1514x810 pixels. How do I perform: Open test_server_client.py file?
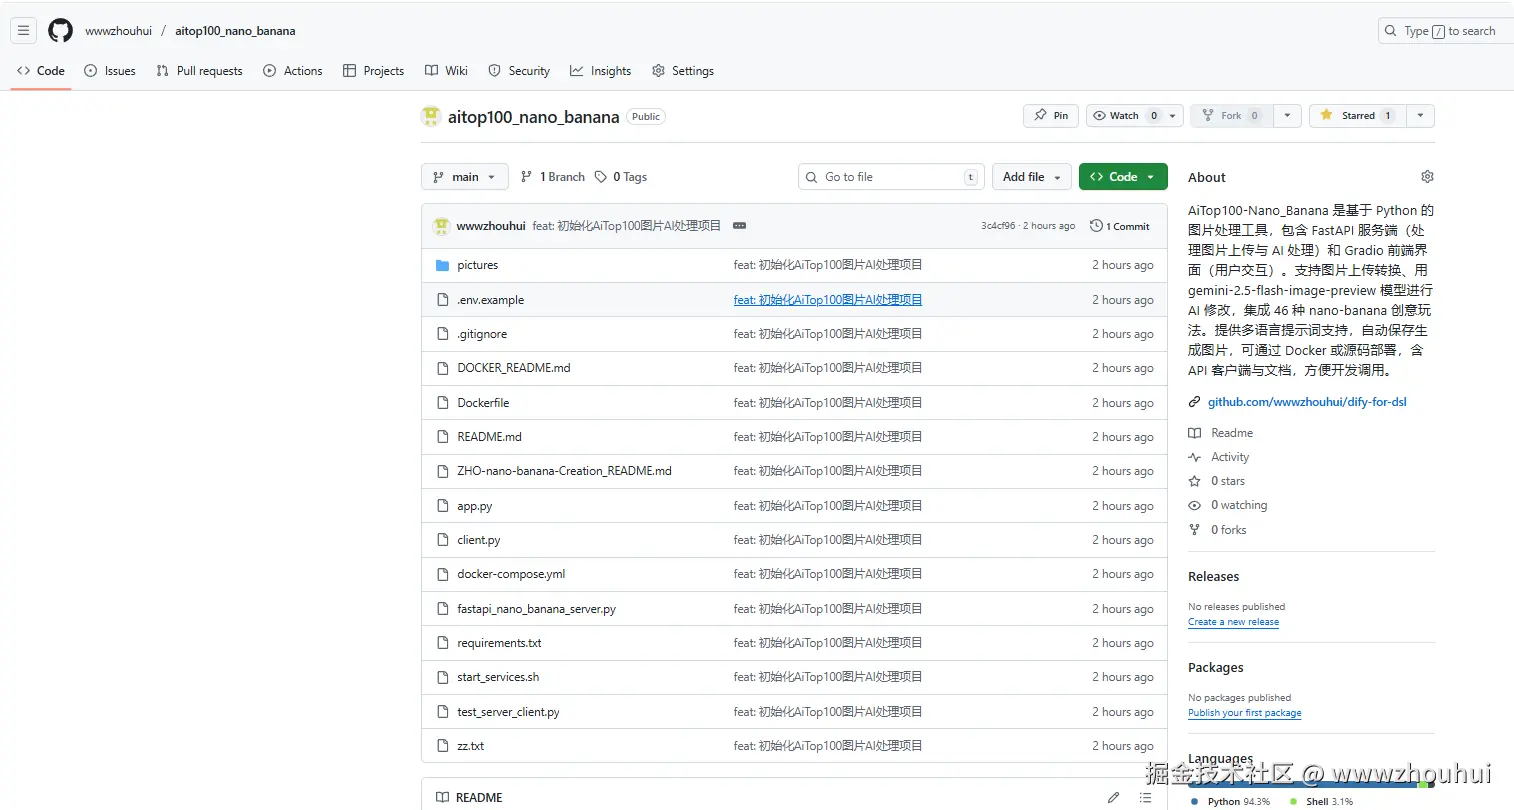[x=508, y=712]
